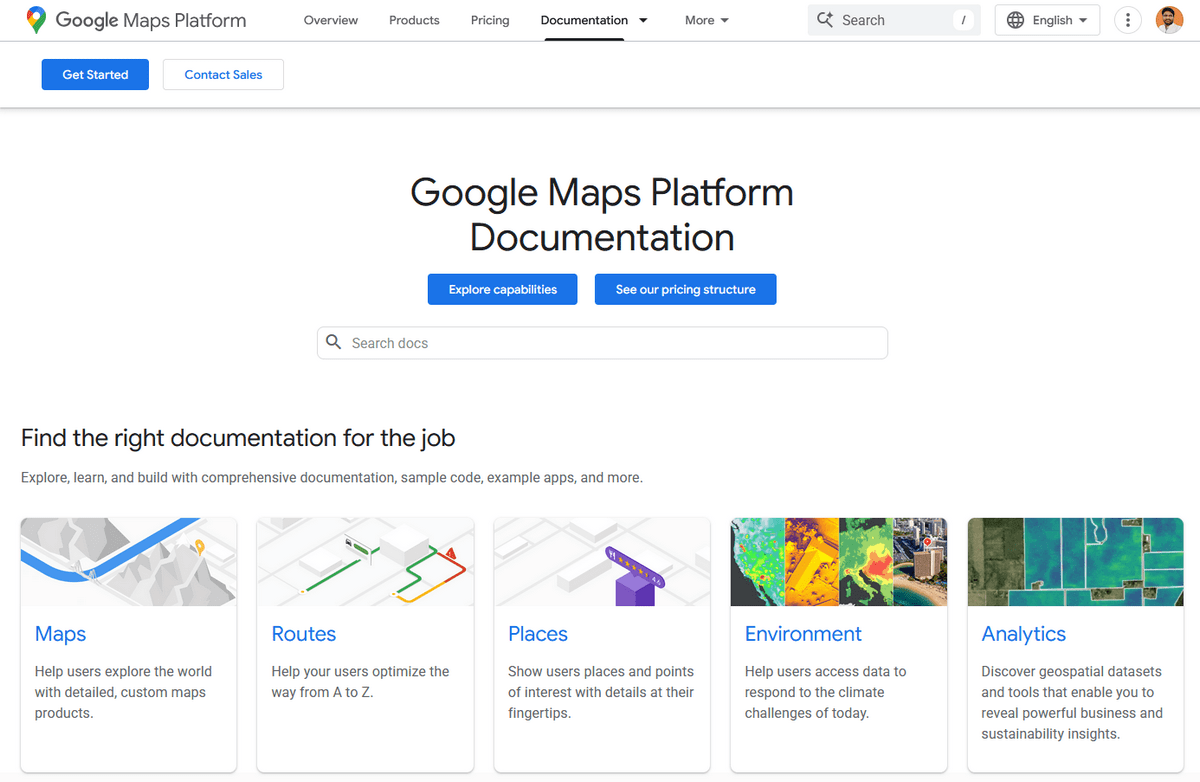Open the Routes documentation link

click(304, 634)
